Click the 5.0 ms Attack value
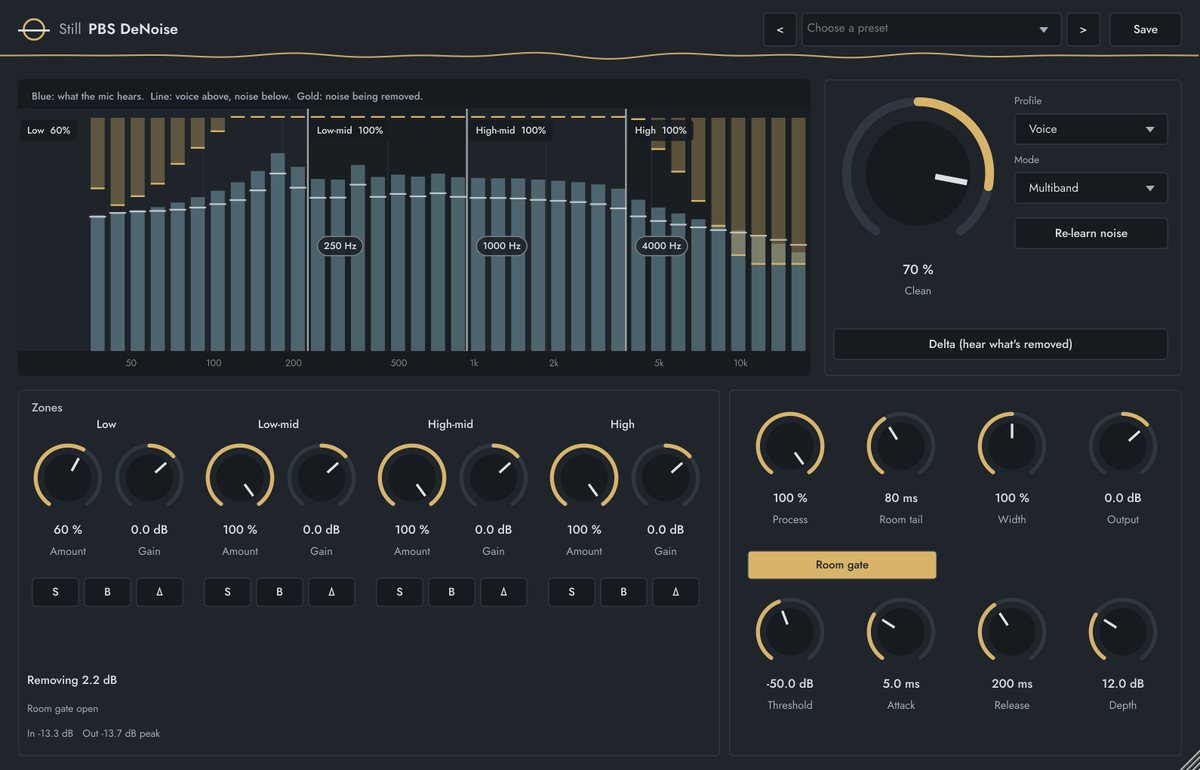The height and width of the screenshot is (770, 1200). tap(901, 684)
